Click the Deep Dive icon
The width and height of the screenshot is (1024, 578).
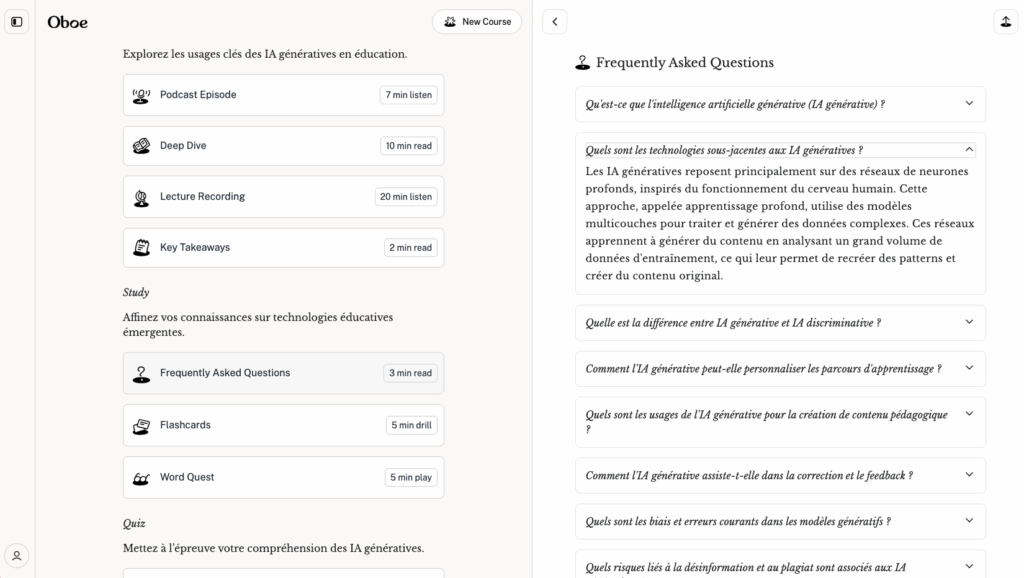[141, 146]
